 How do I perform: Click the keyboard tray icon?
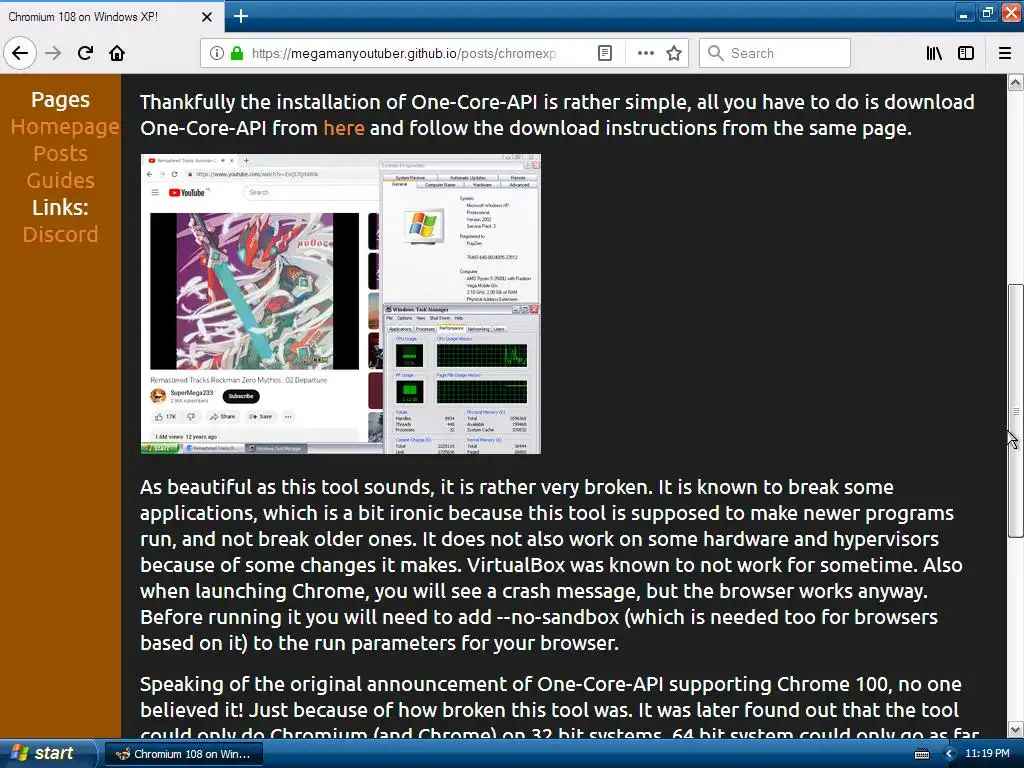click(x=921, y=754)
